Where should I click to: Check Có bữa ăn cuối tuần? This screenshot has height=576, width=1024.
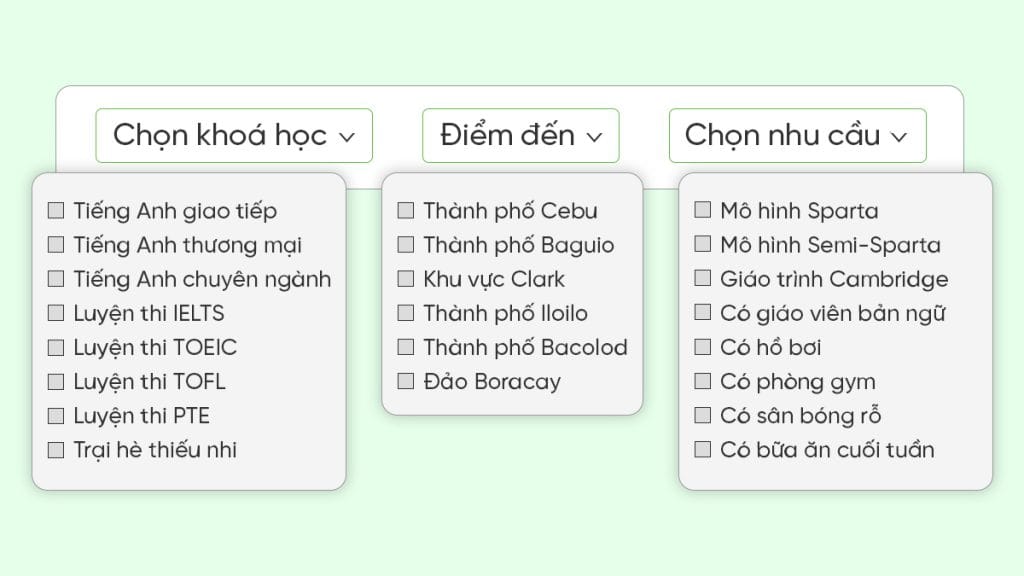702,449
